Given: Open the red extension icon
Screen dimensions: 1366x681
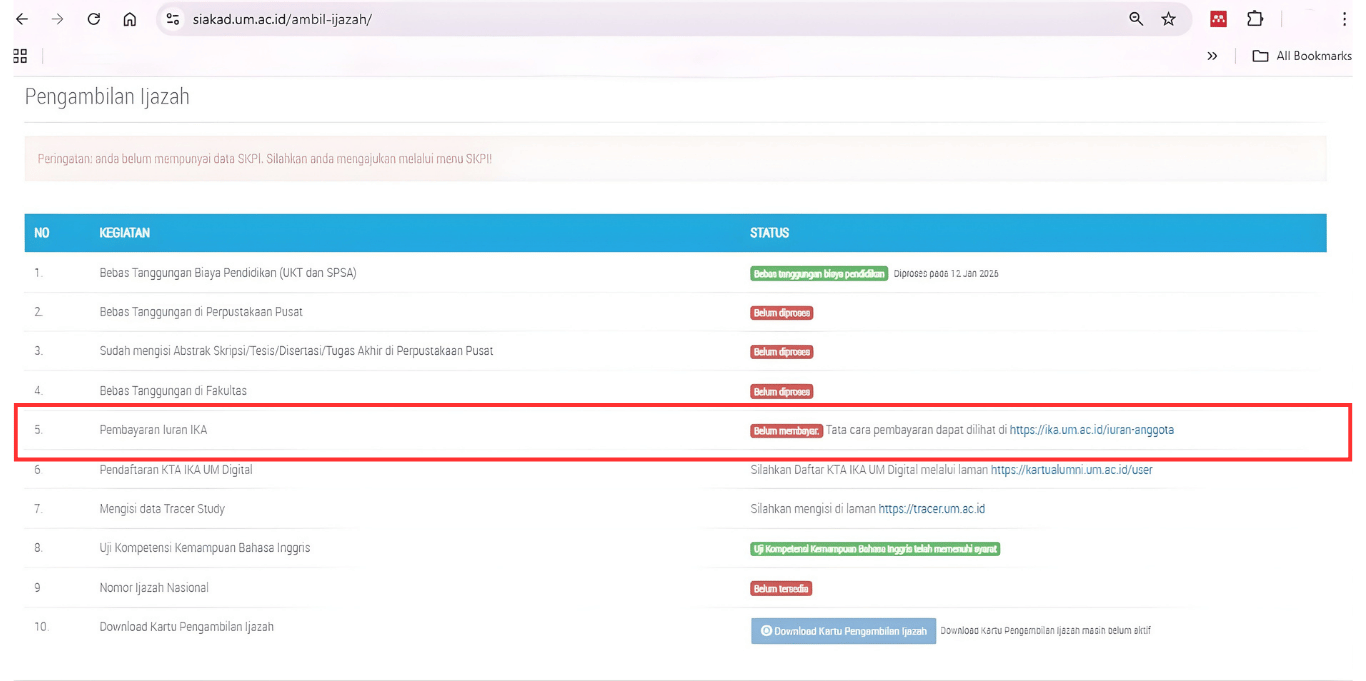Looking at the screenshot, I should point(1218,19).
